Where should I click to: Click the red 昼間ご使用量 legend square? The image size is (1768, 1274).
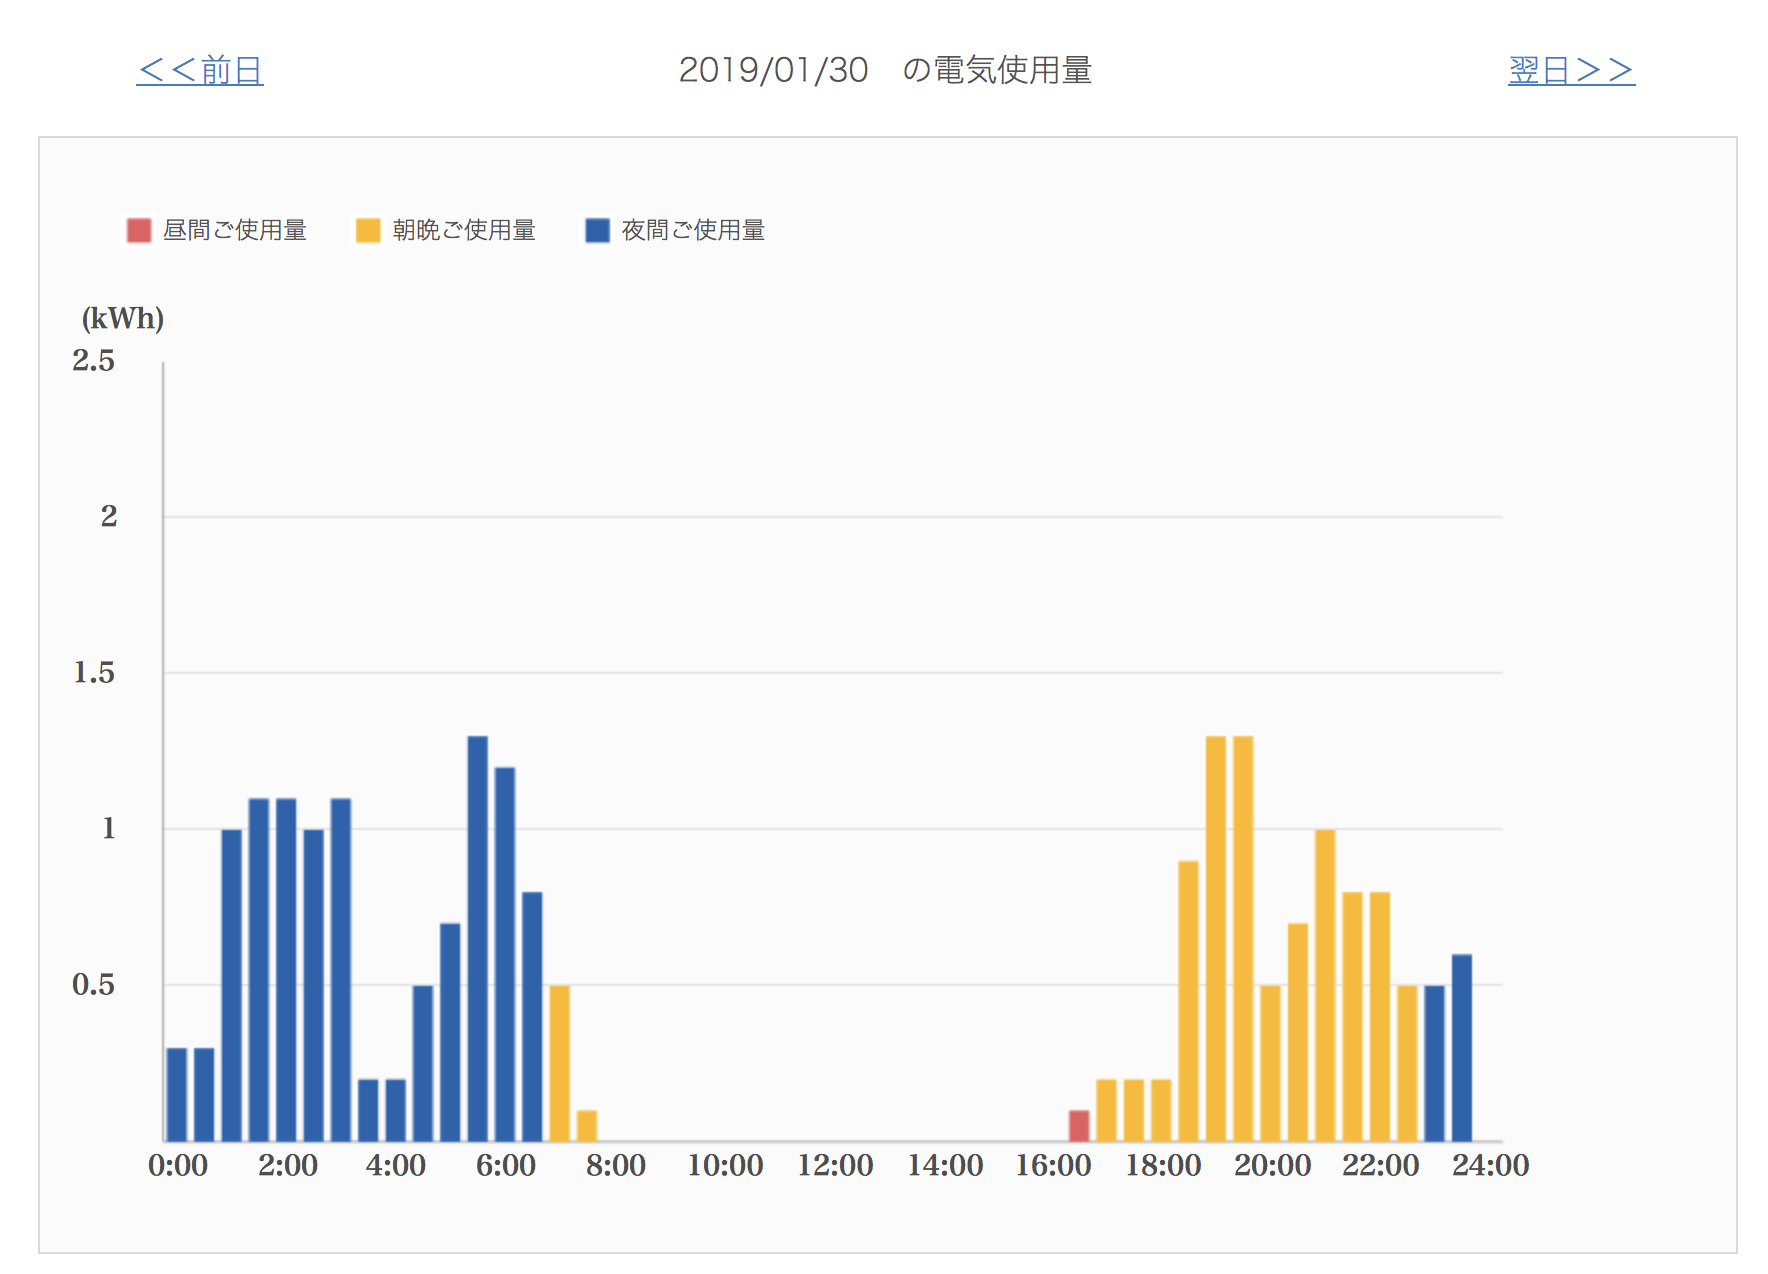(x=139, y=231)
